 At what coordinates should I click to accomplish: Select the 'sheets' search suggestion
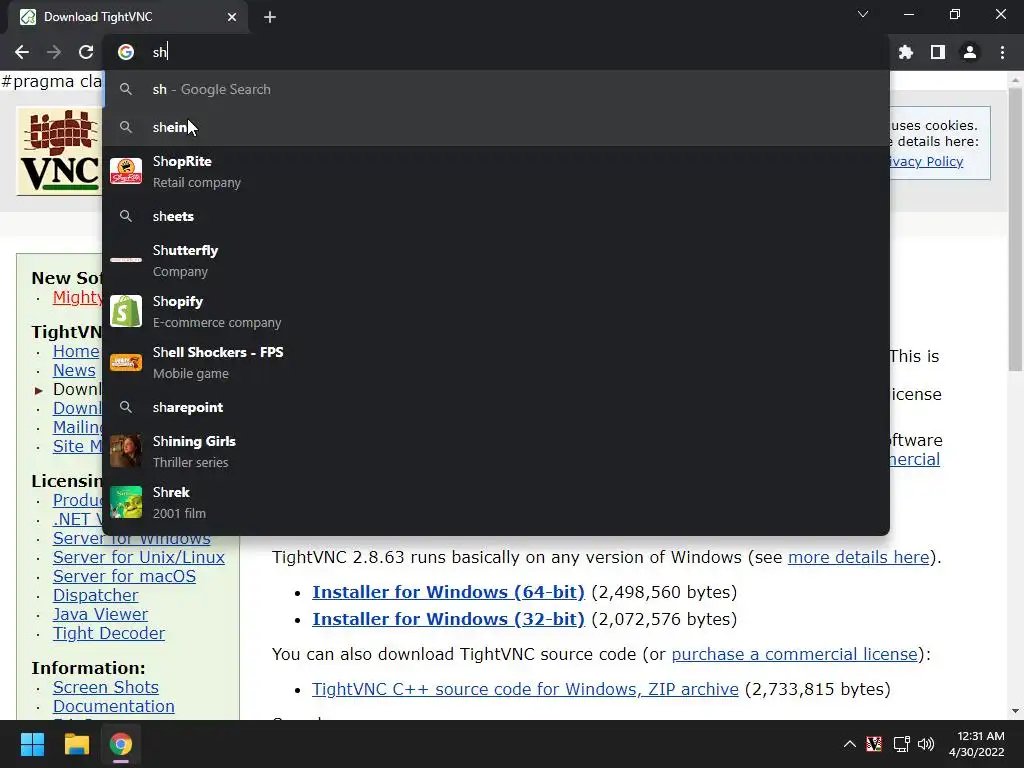click(x=496, y=216)
